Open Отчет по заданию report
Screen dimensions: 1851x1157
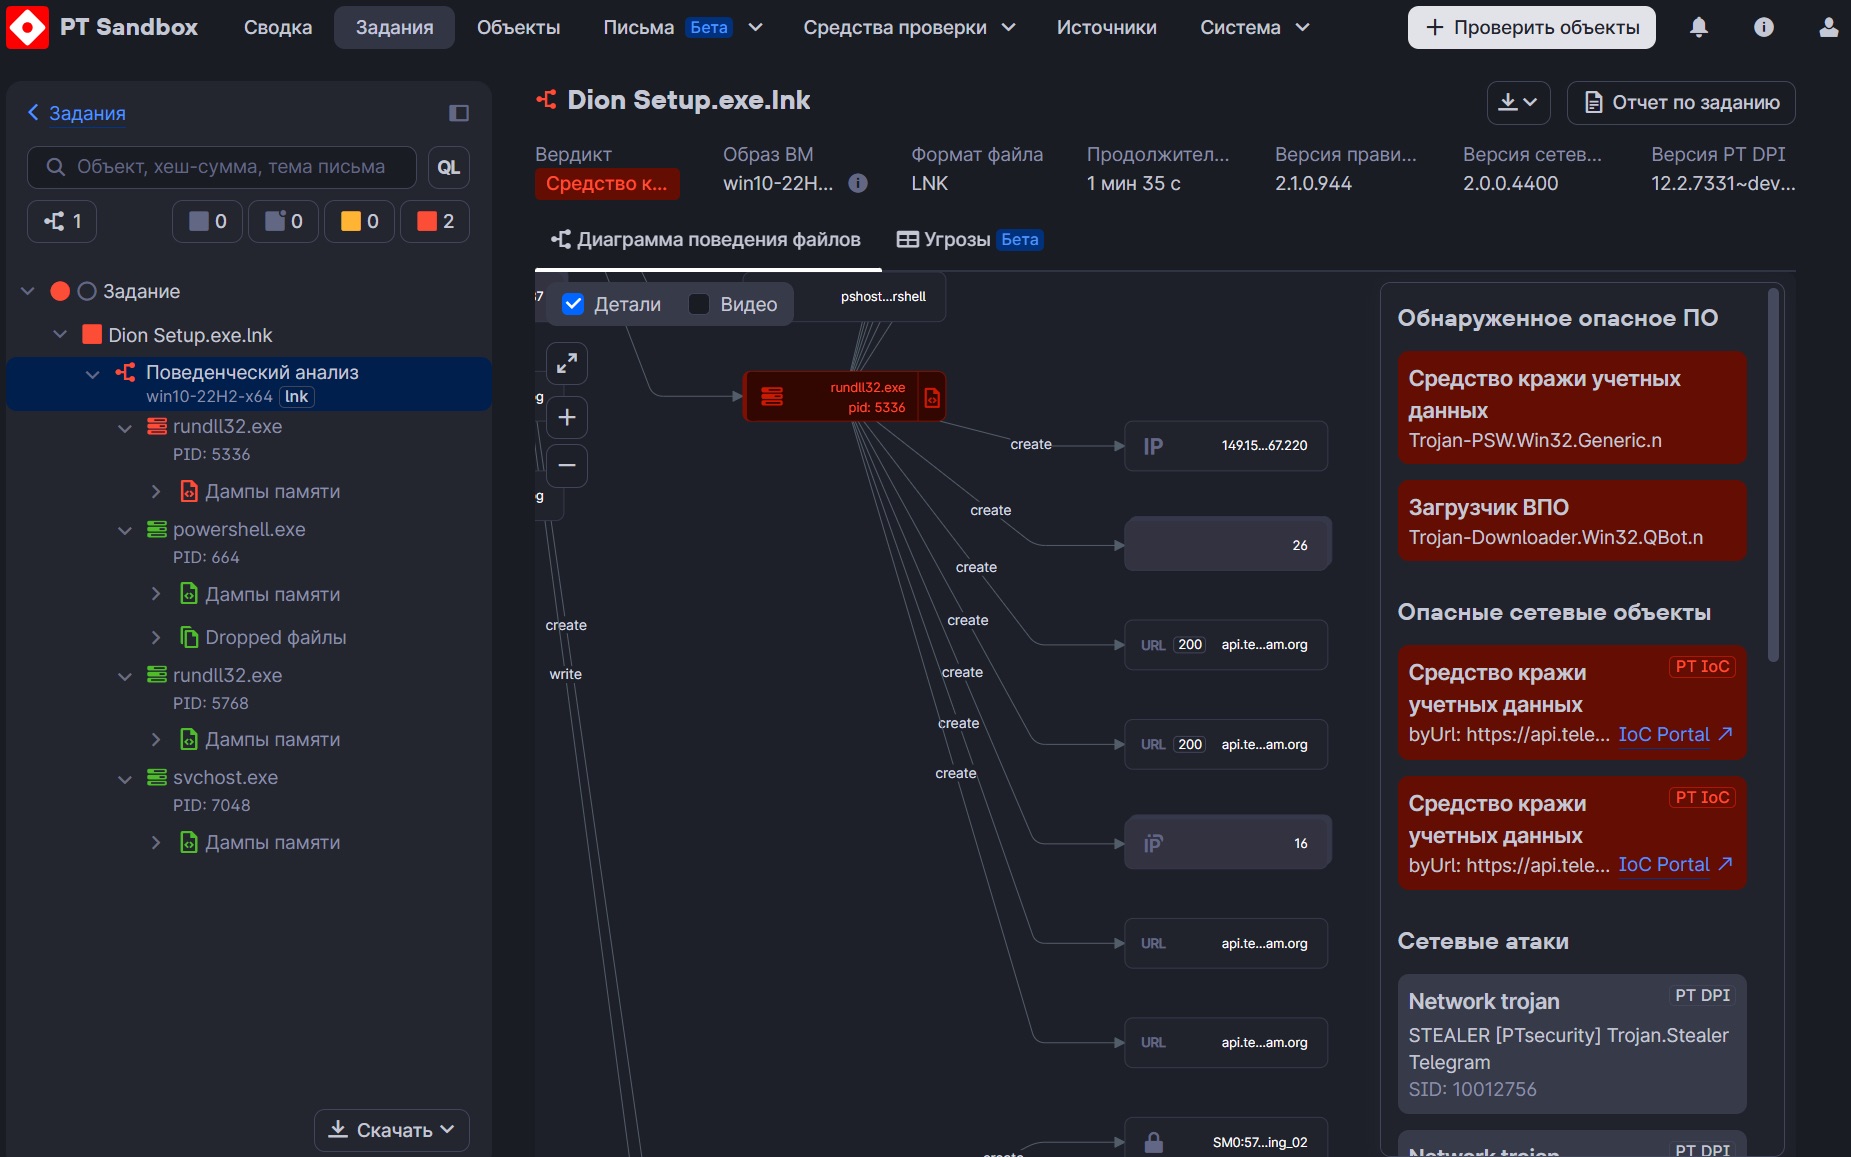(x=1681, y=103)
